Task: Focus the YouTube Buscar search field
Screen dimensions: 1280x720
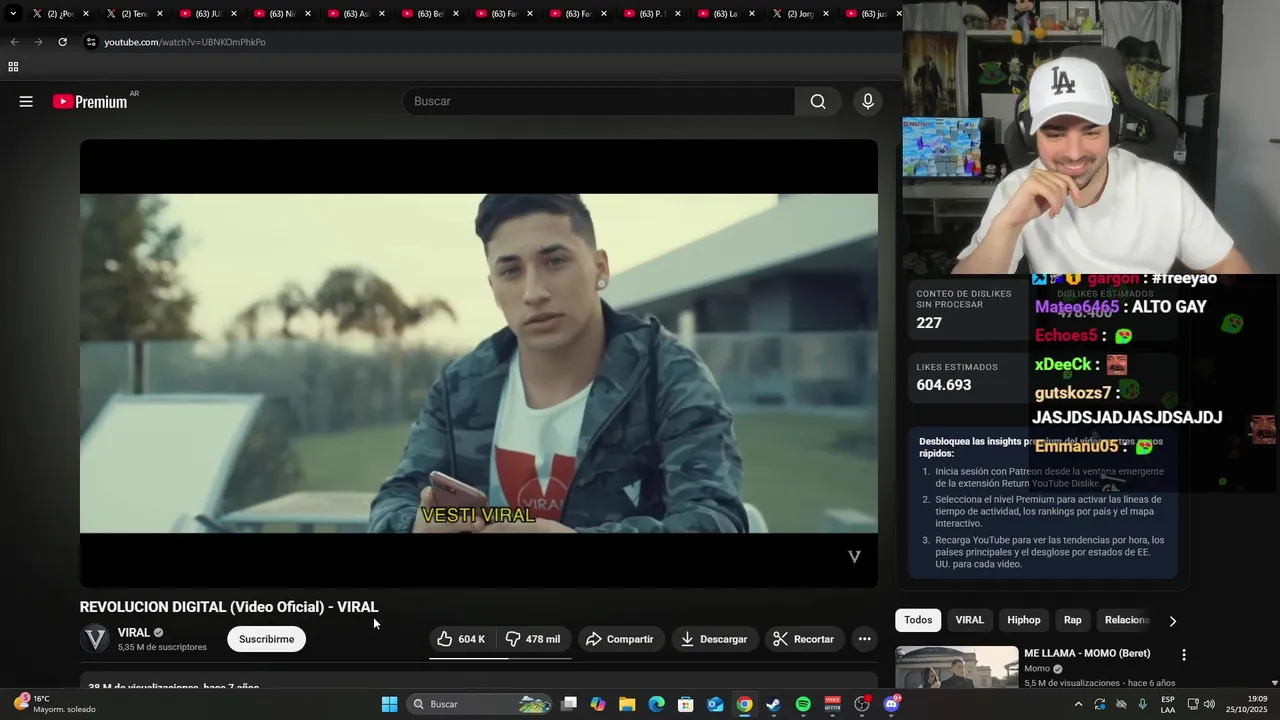Action: 599,101
